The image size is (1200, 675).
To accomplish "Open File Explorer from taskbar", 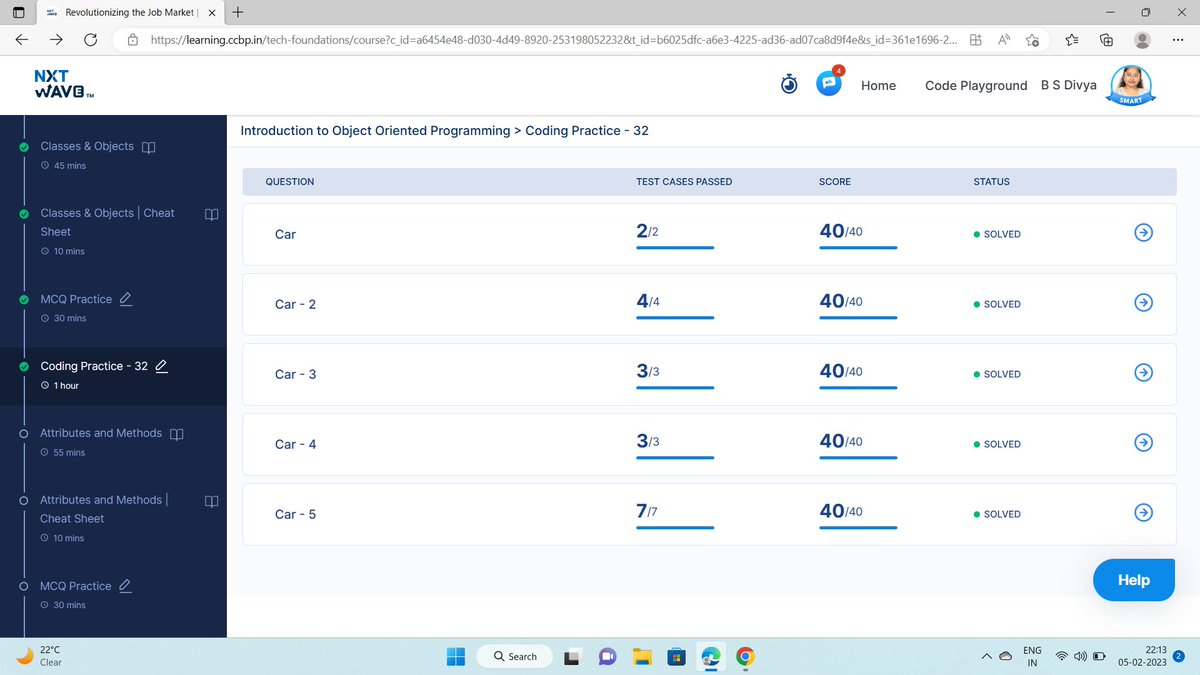I will [x=641, y=657].
